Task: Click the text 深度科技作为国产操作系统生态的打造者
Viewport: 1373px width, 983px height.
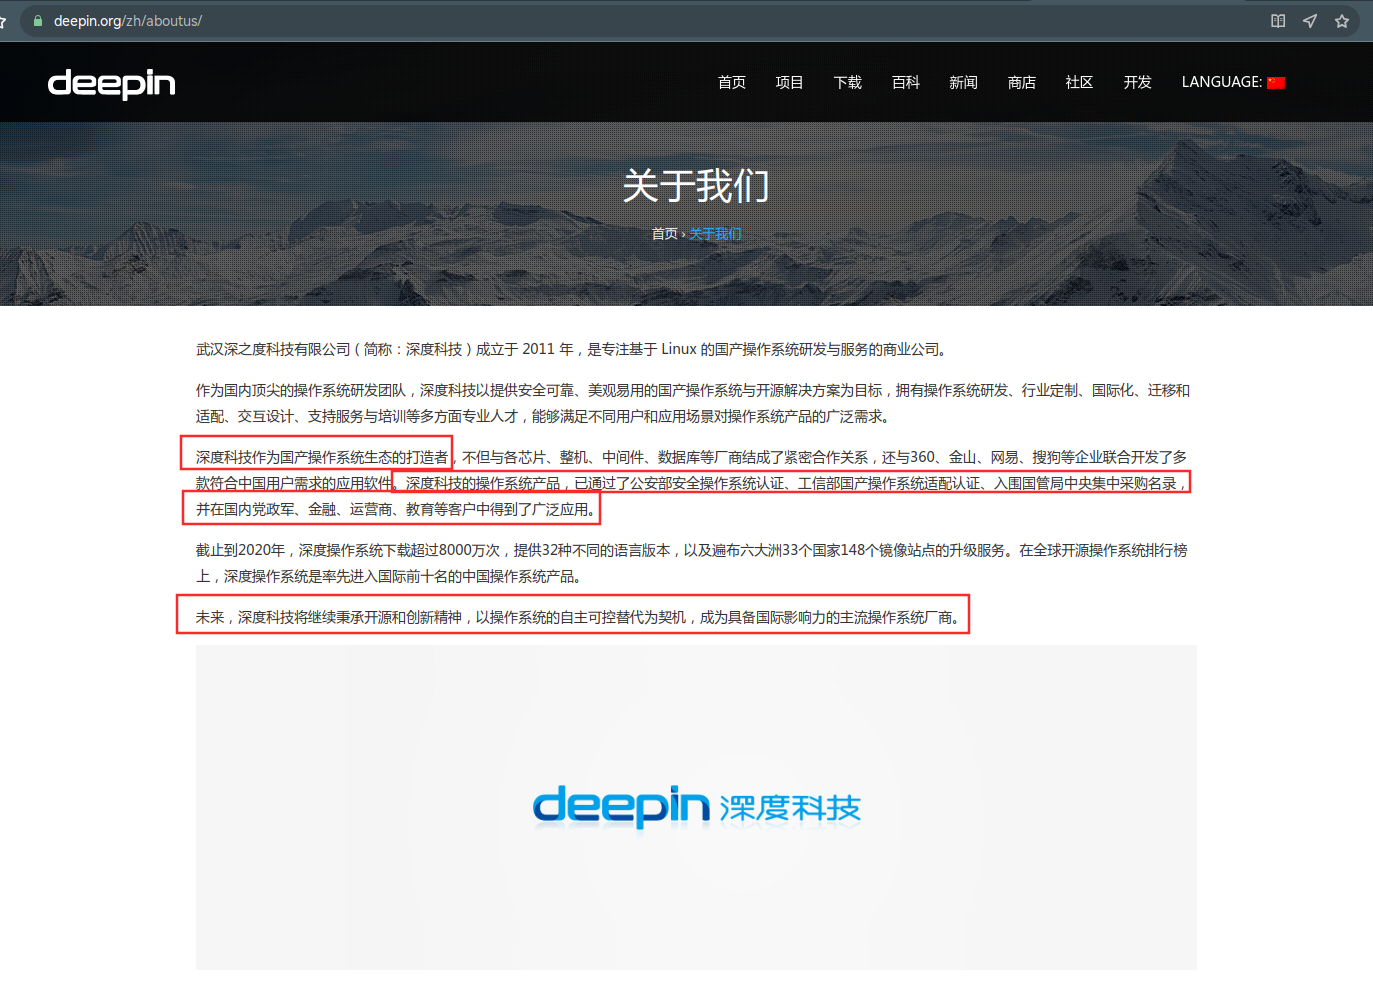Action: [322, 457]
